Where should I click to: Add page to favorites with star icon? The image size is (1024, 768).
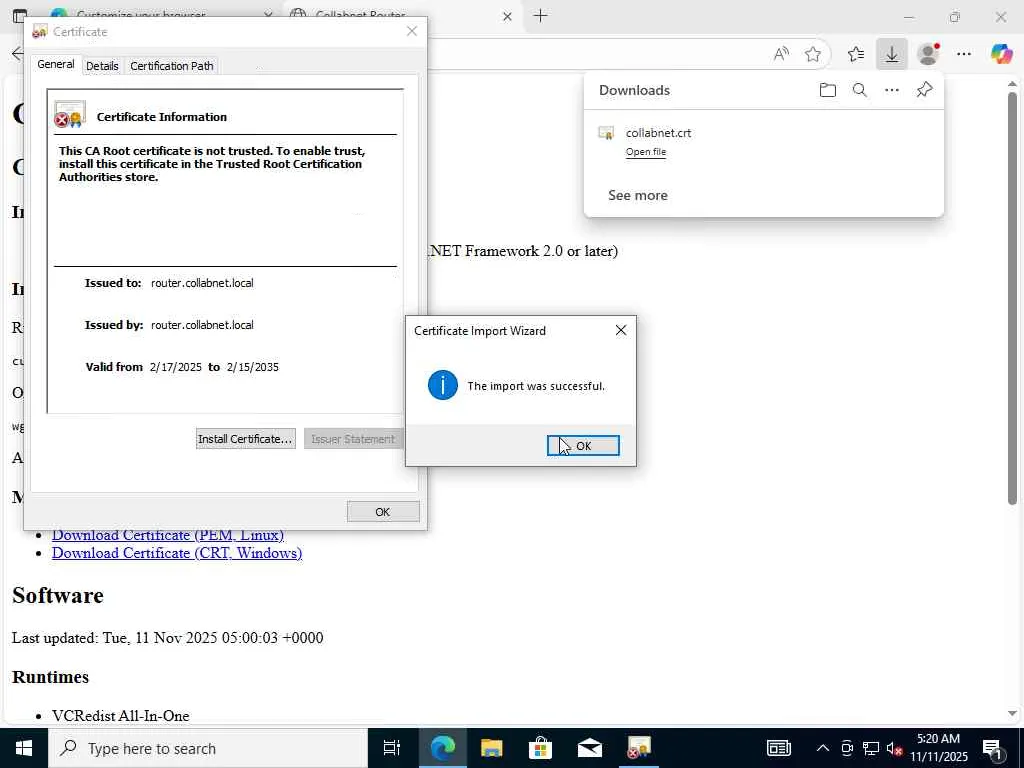[812, 54]
